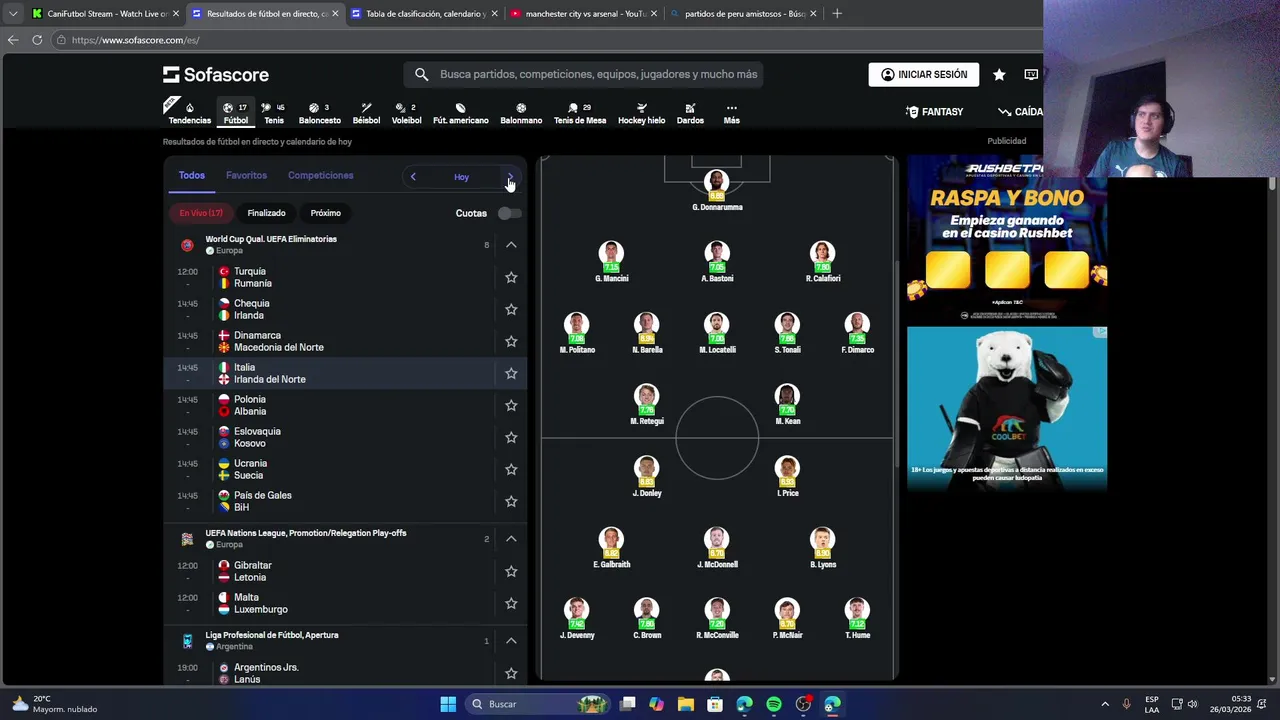Favorite Argentinos Jrs. vs Lanús match

click(511, 673)
